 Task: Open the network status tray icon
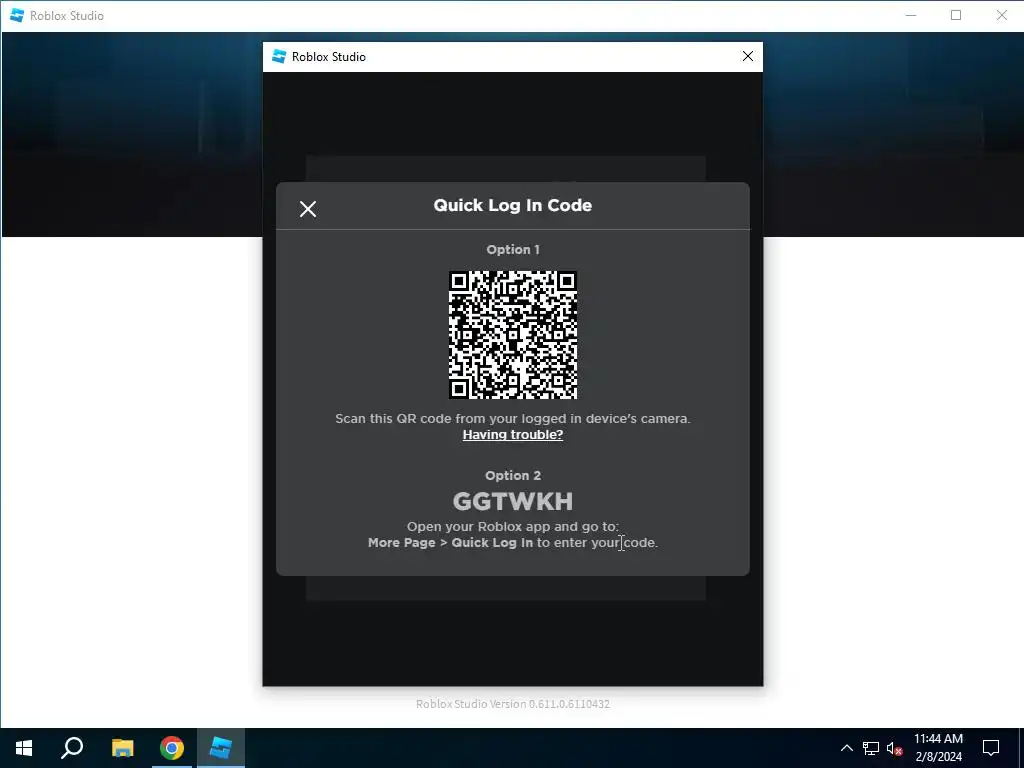point(871,748)
